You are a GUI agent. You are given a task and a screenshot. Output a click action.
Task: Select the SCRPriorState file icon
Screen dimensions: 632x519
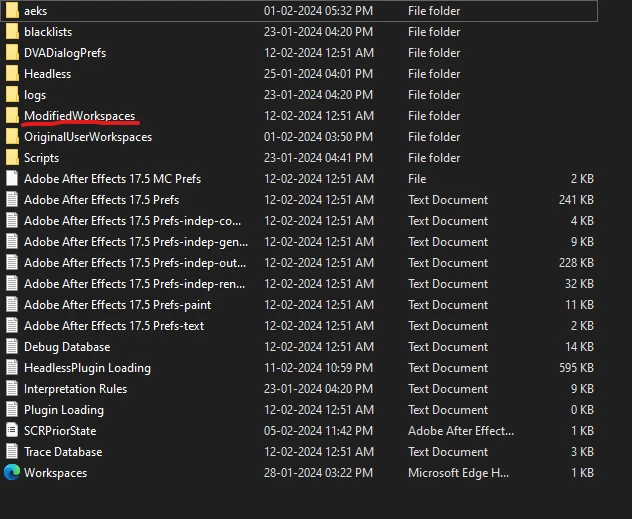tap(12, 430)
